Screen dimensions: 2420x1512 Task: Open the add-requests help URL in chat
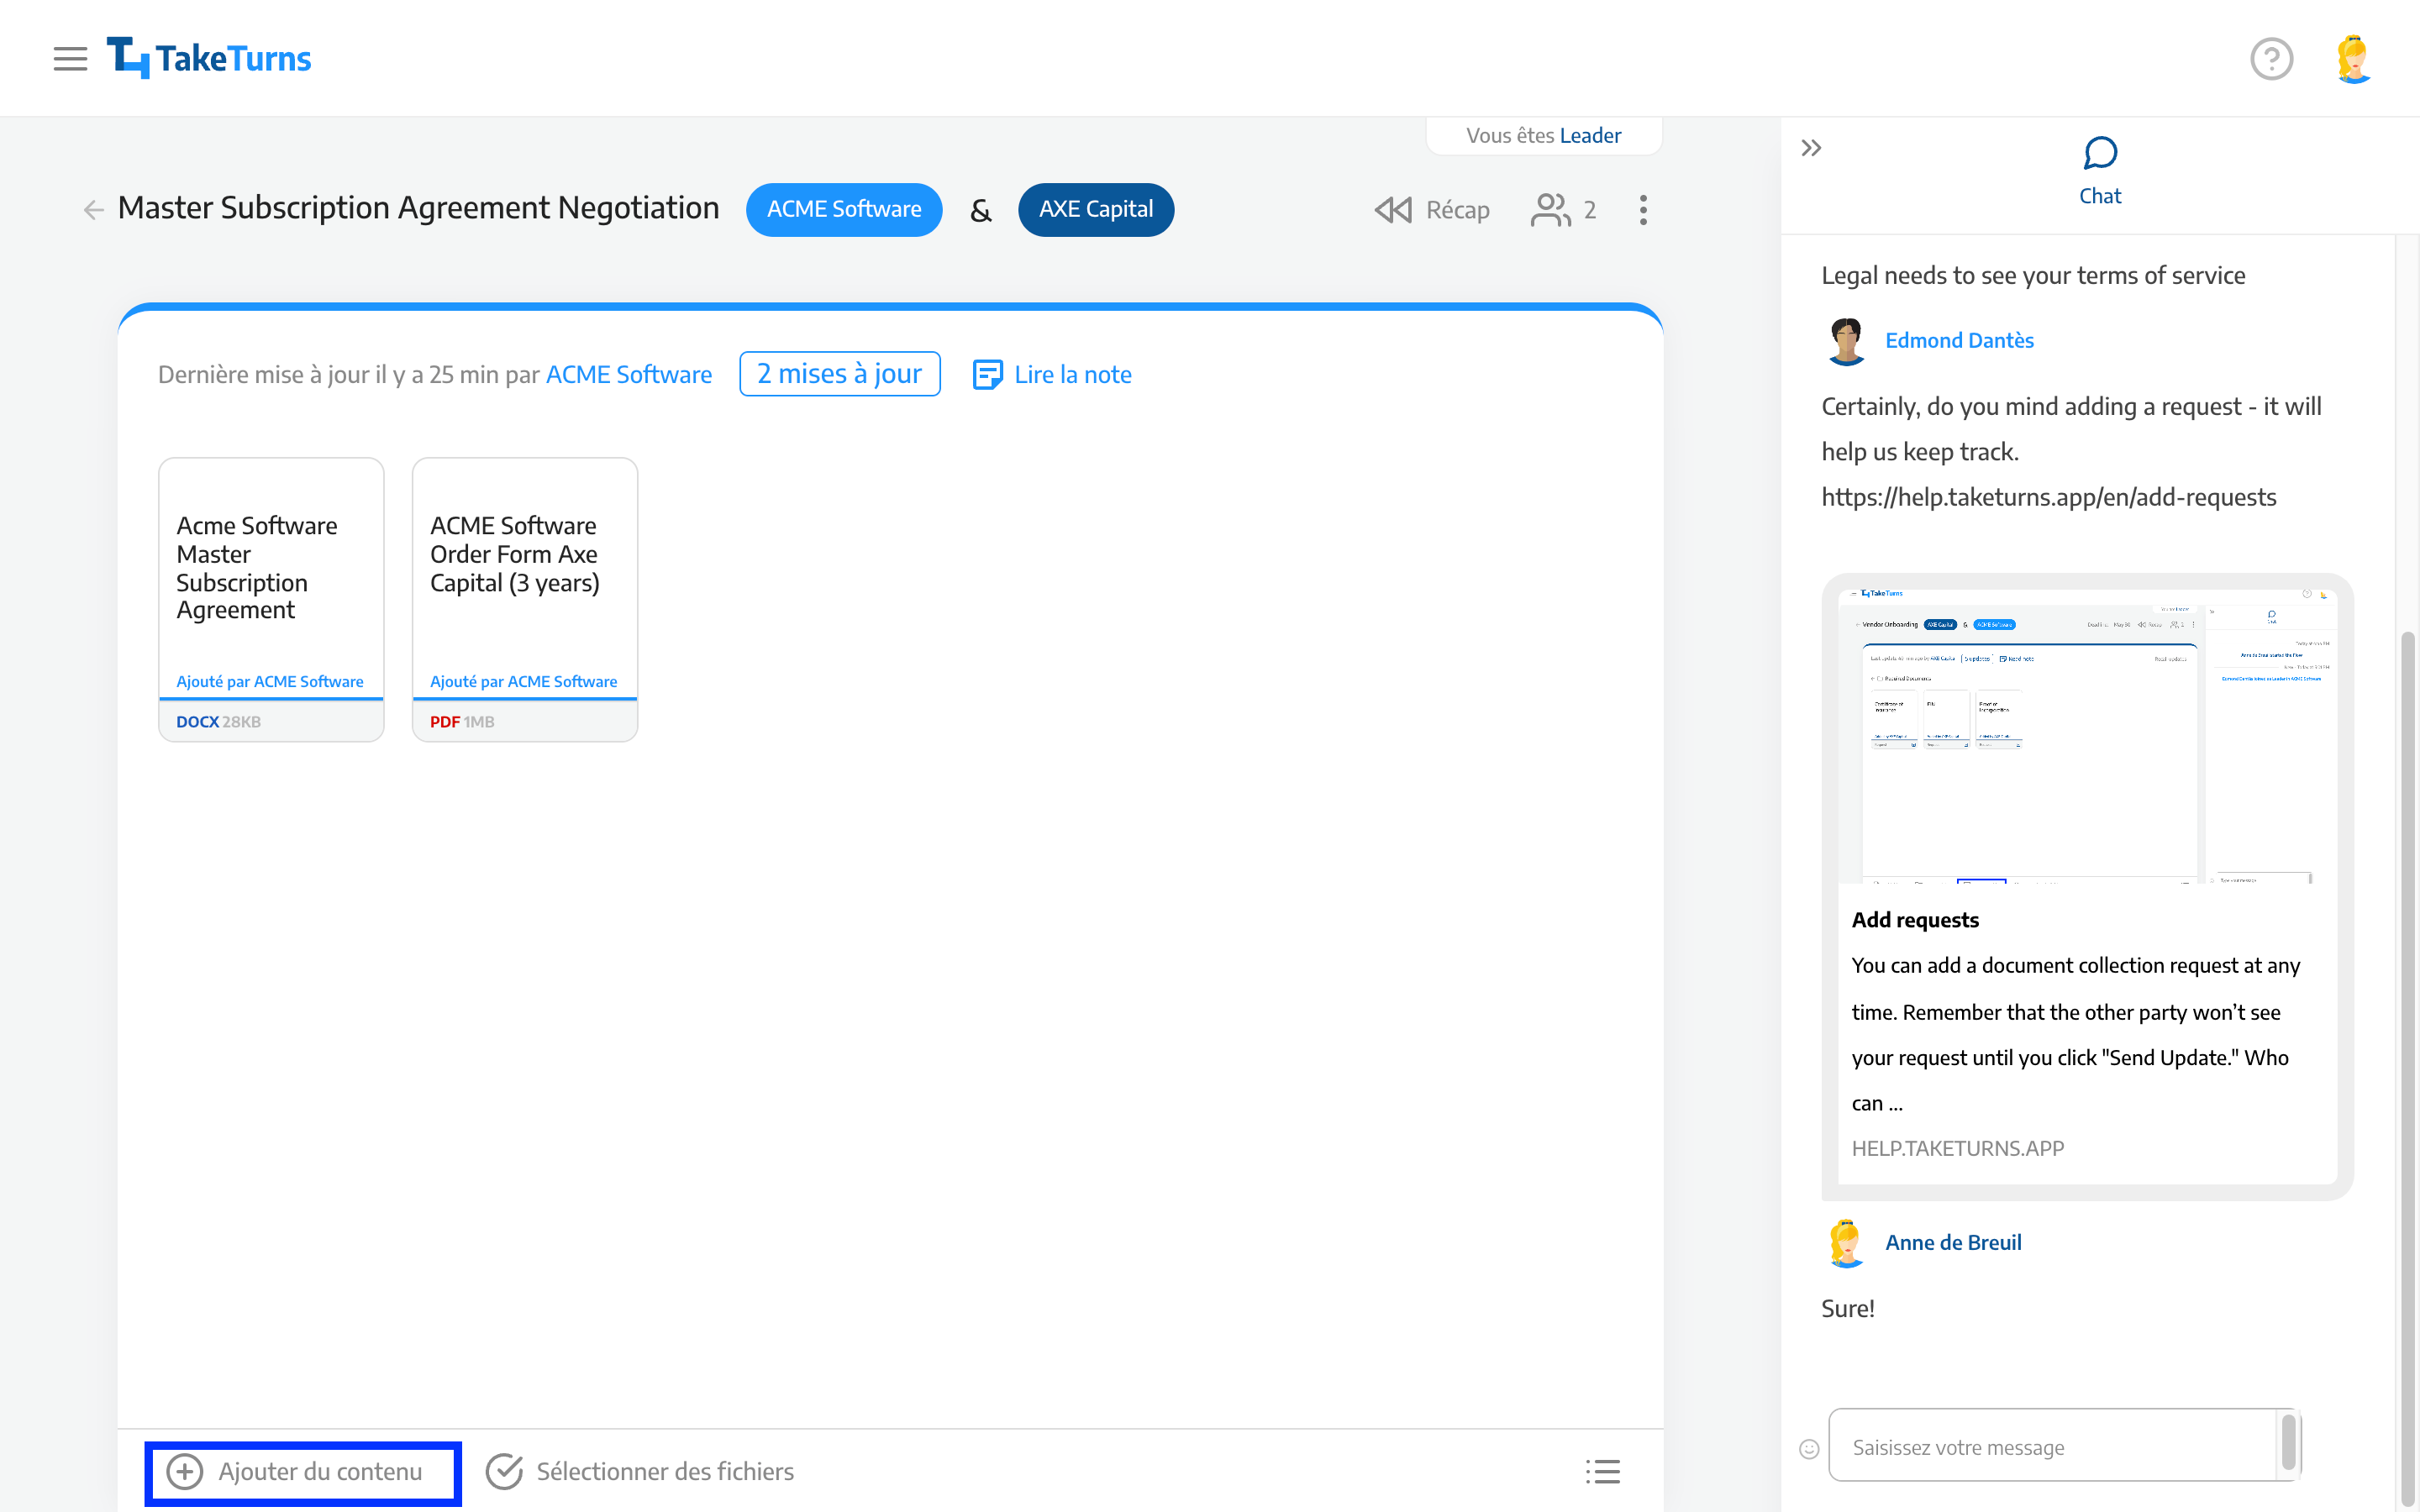(2048, 497)
